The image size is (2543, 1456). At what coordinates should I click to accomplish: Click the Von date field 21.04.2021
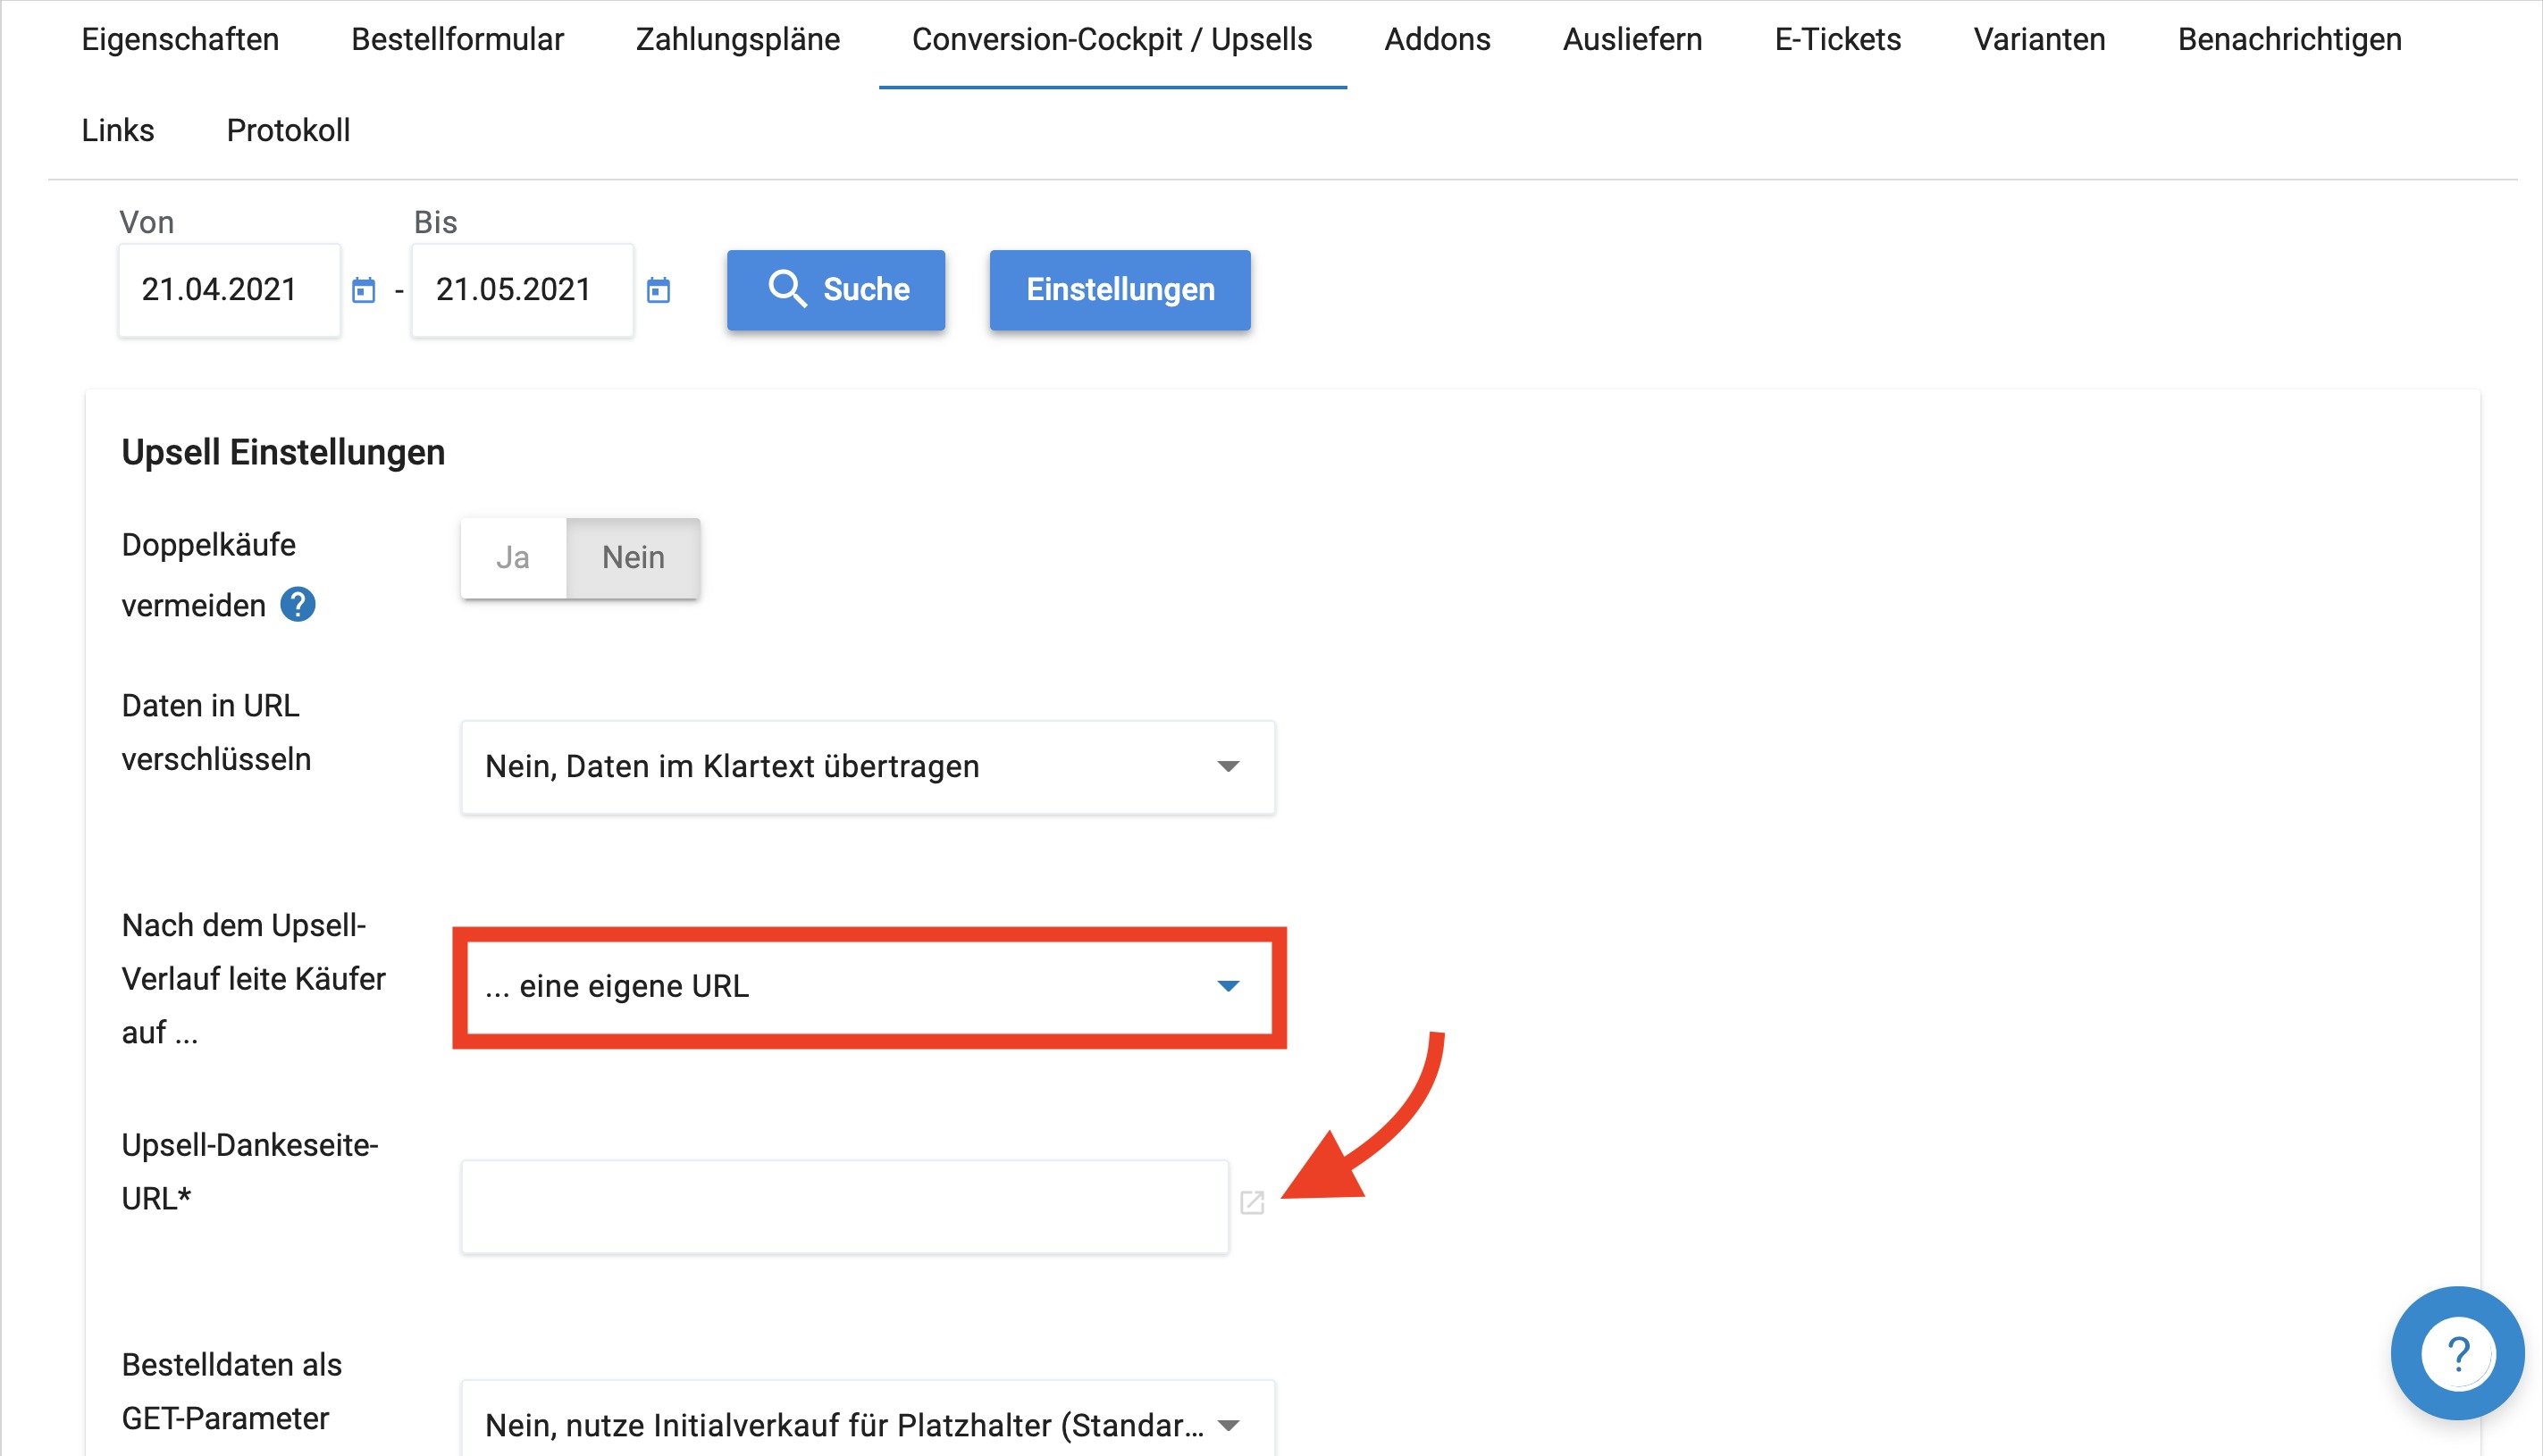(x=229, y=290)
